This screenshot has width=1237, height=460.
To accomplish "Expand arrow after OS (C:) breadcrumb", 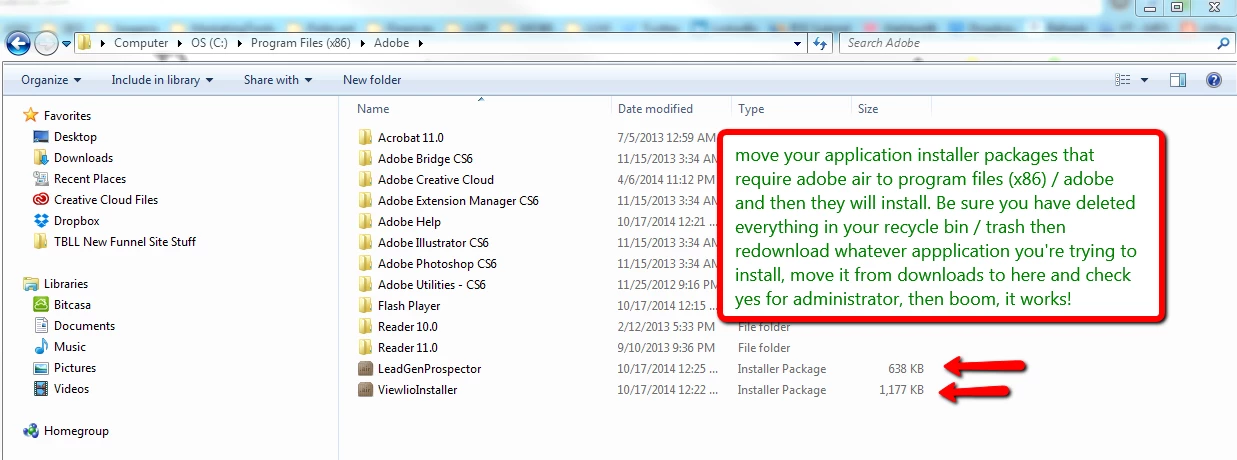I will pyautogui.click(x=242, y=43).
